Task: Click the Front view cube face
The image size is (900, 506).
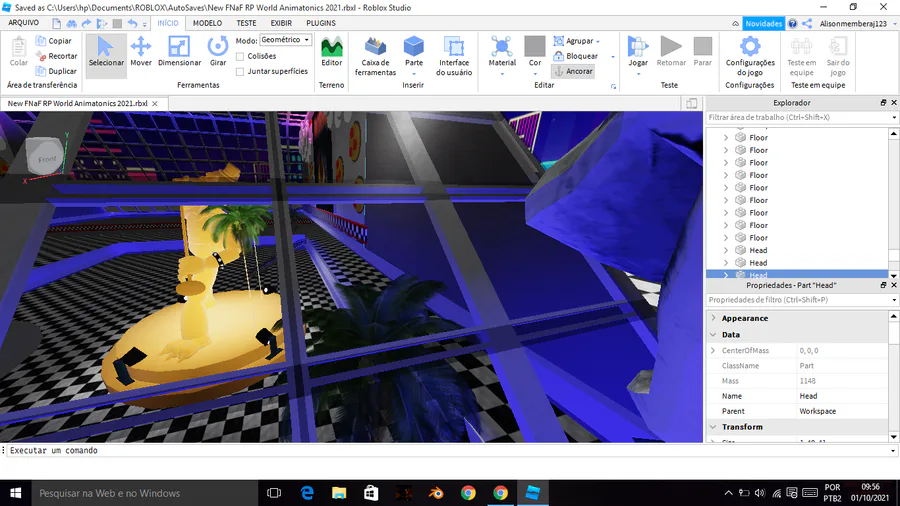Action: click(45, 157)
